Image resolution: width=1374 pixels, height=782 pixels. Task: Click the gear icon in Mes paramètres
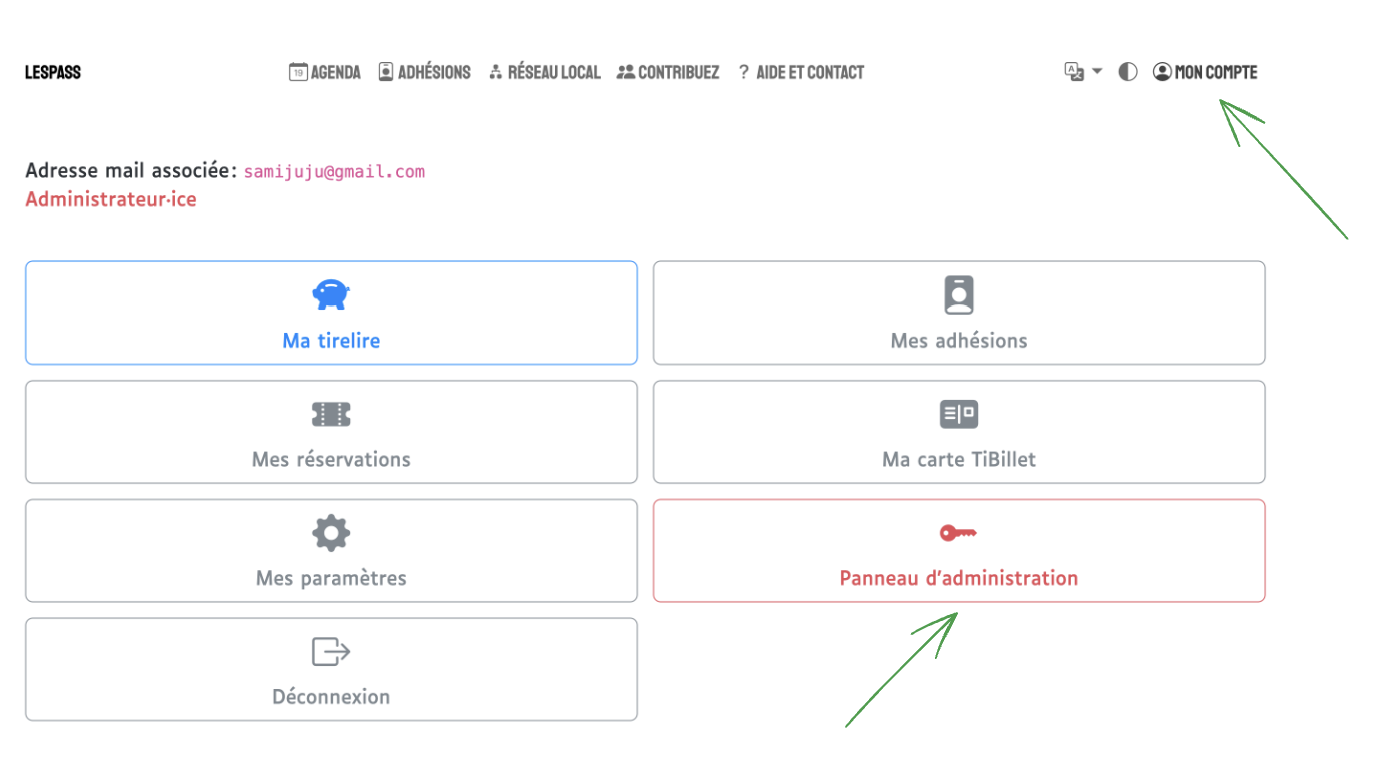[331, 533]
